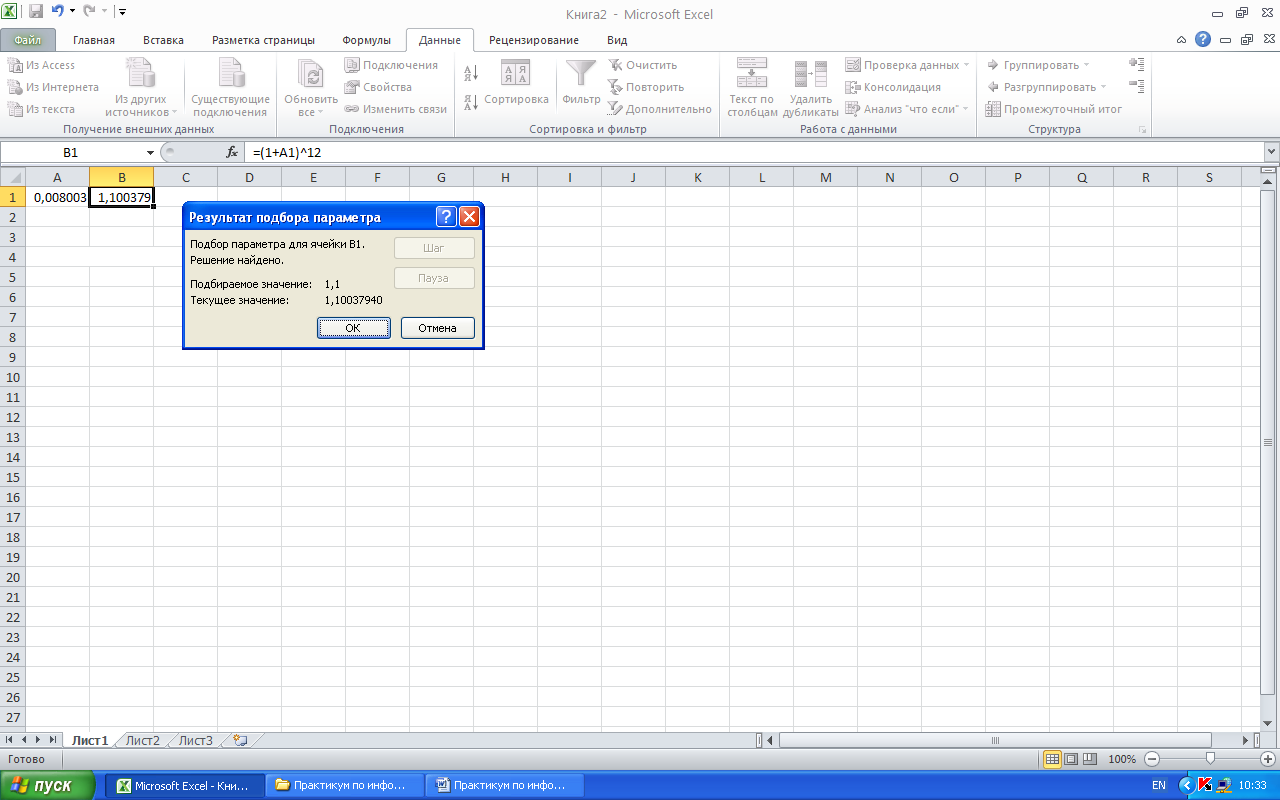Viewport: 1280px width, 800px height.
Task: Switch to Review (Рецензирование) tab
Action: click(534, 40)
